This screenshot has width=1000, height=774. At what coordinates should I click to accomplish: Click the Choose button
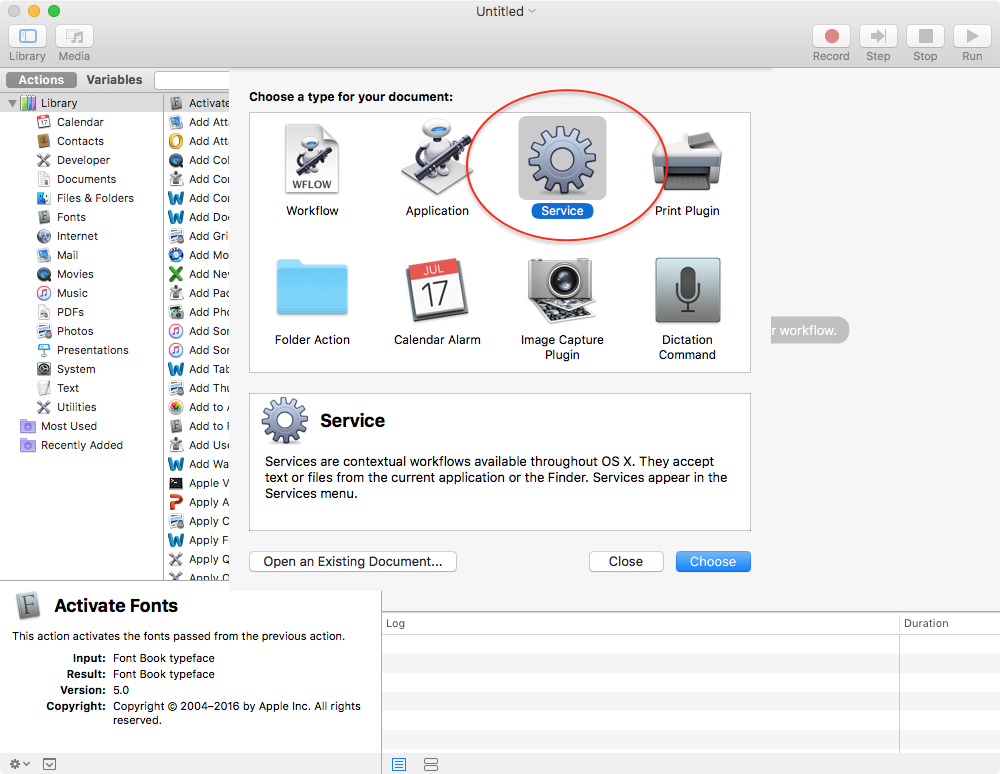[713, 562]
